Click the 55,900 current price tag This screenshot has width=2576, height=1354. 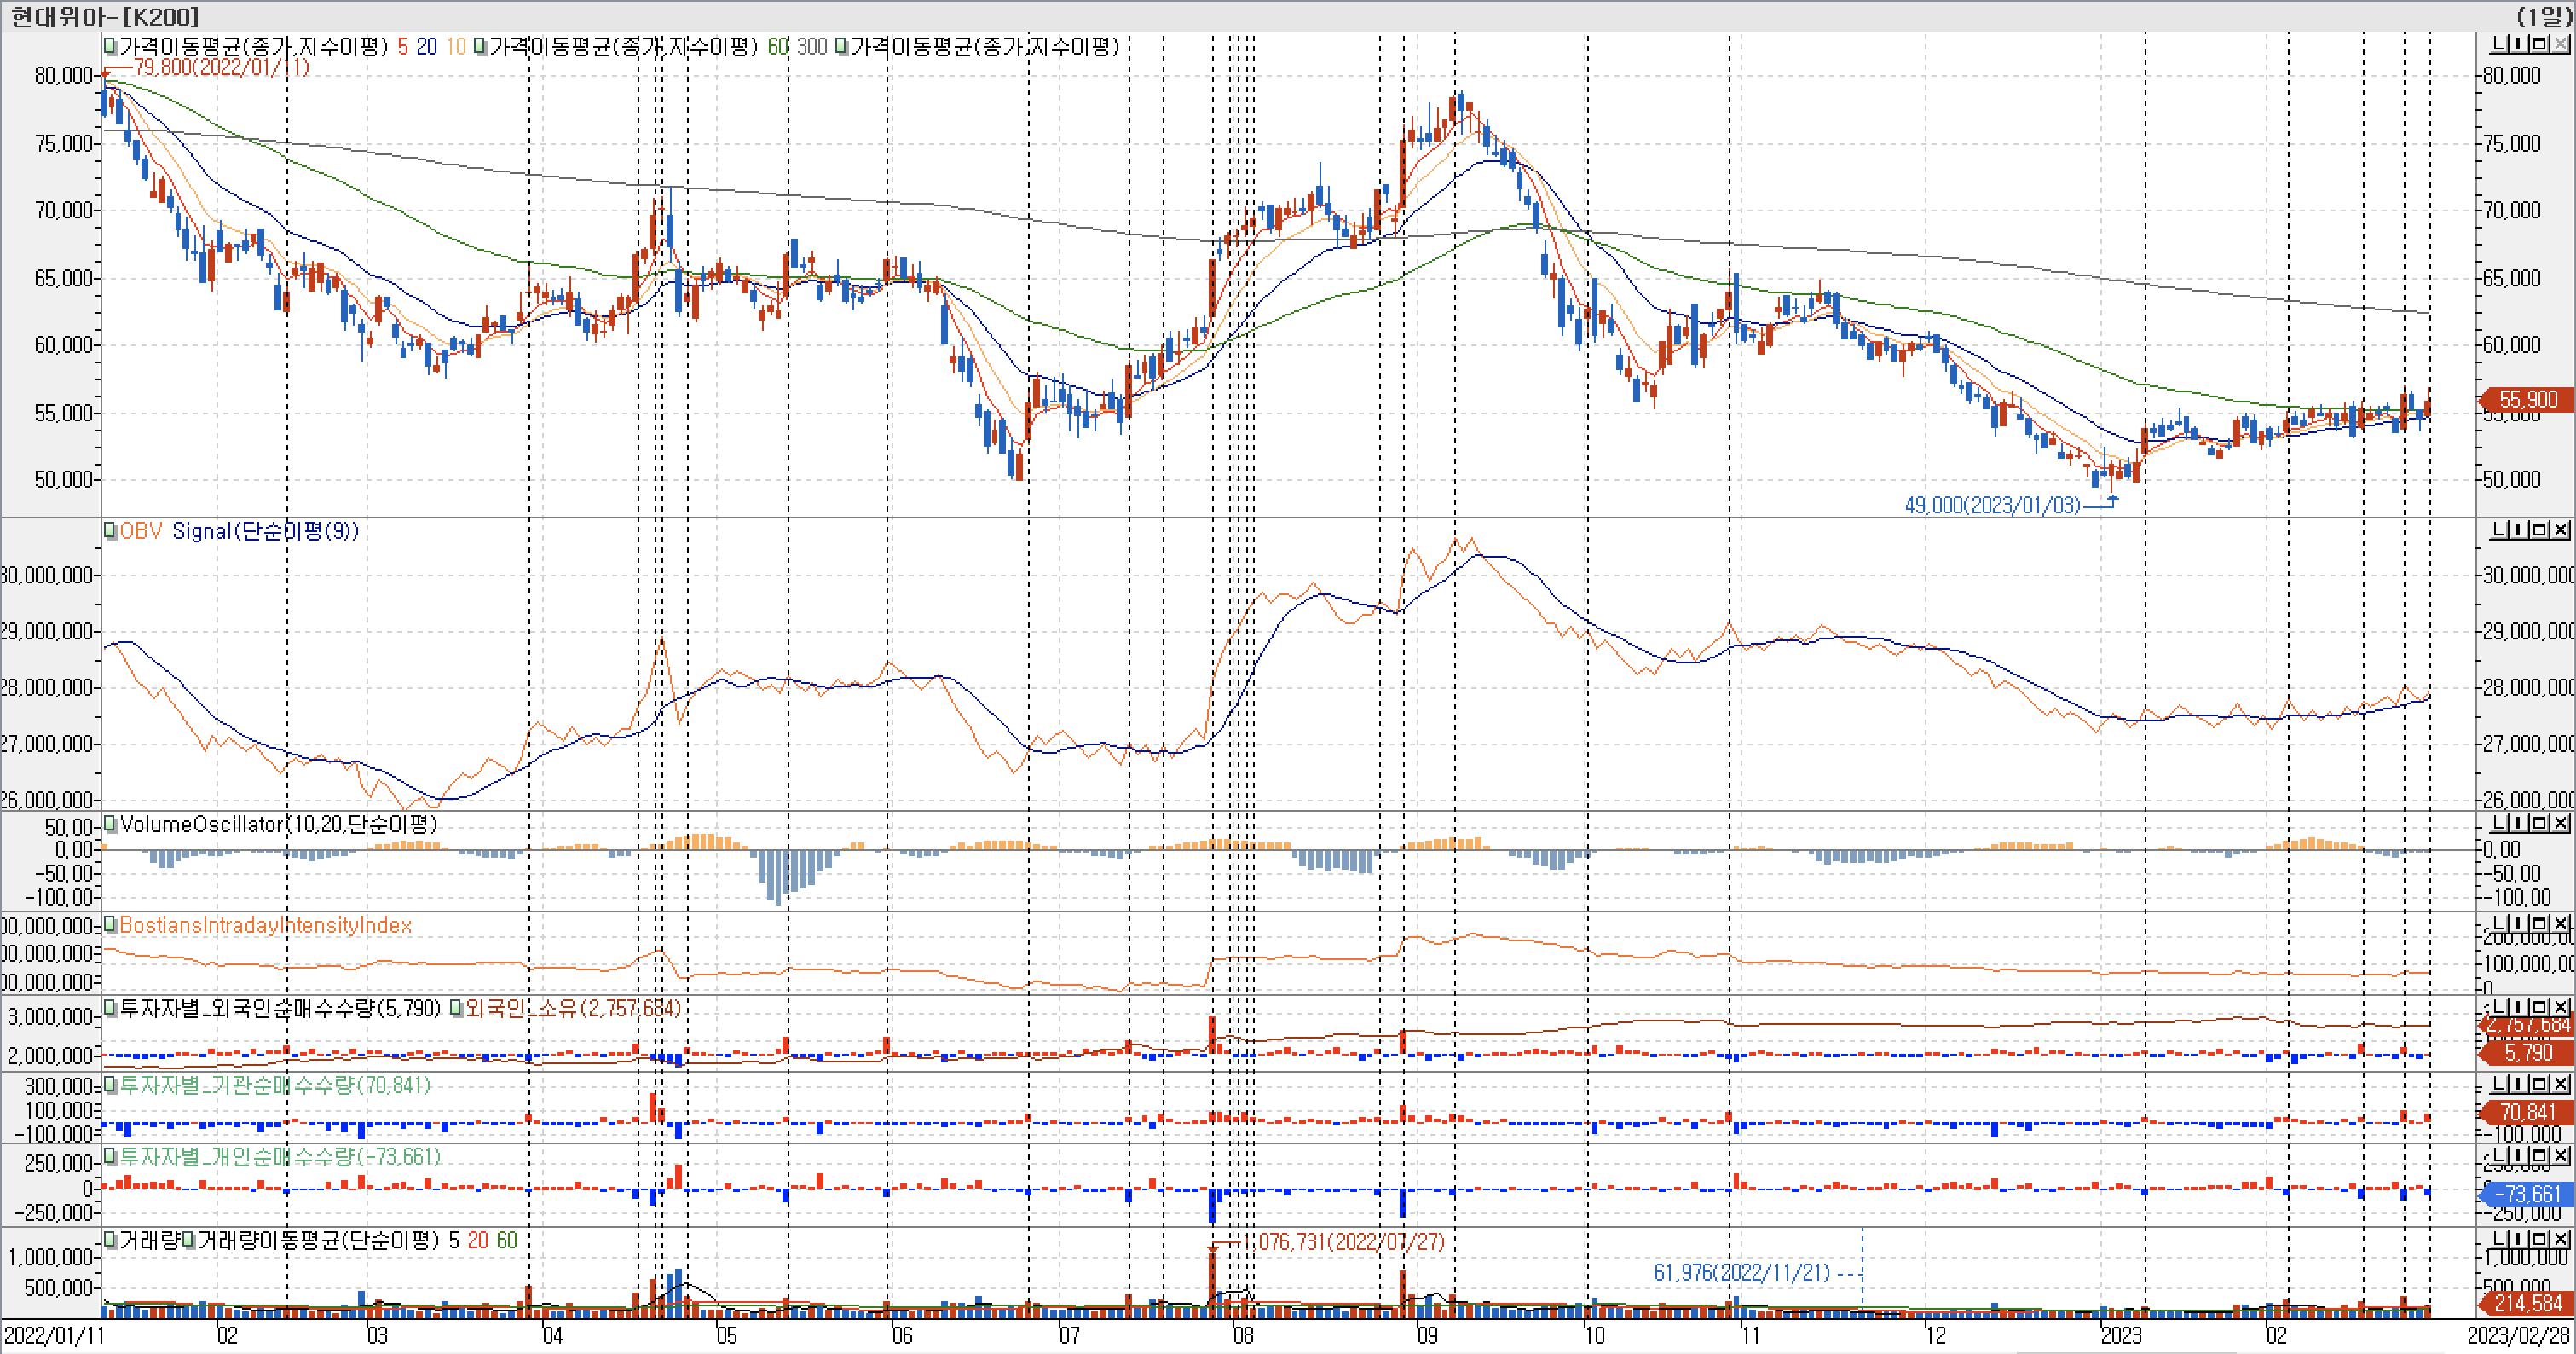click(x=2527, y=400)
